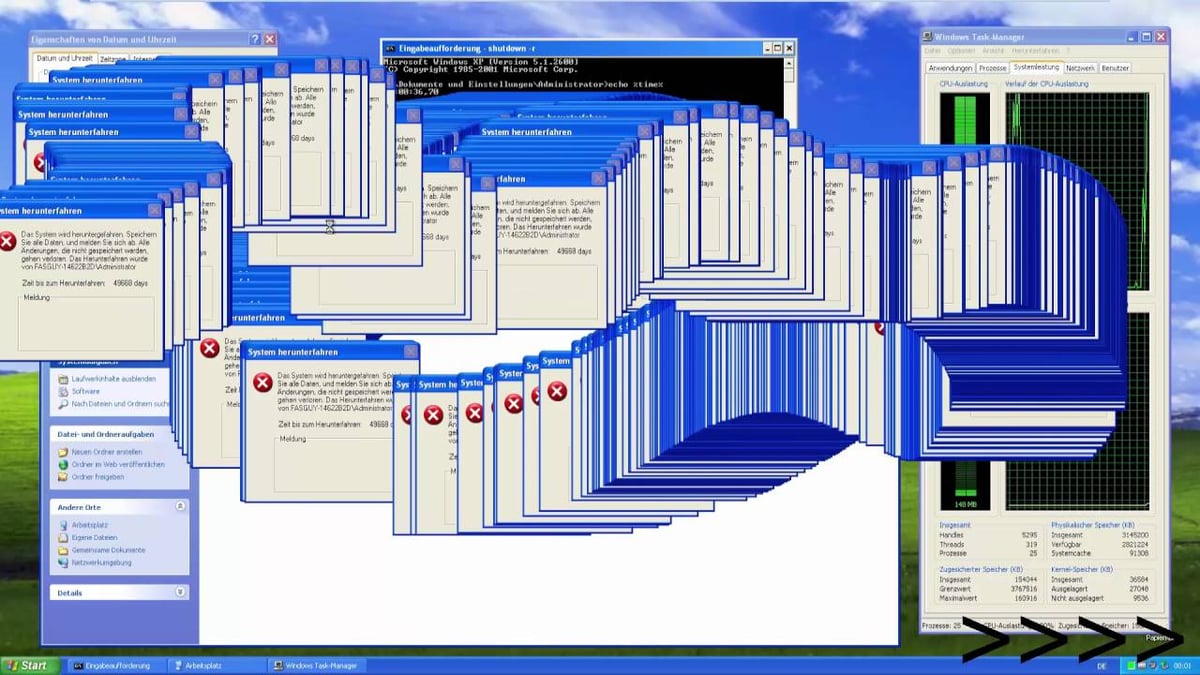Viewport: 1200px width, 675px height.
Task: Click the help button in the date properties title bar
Action: (x=254, y=39)
